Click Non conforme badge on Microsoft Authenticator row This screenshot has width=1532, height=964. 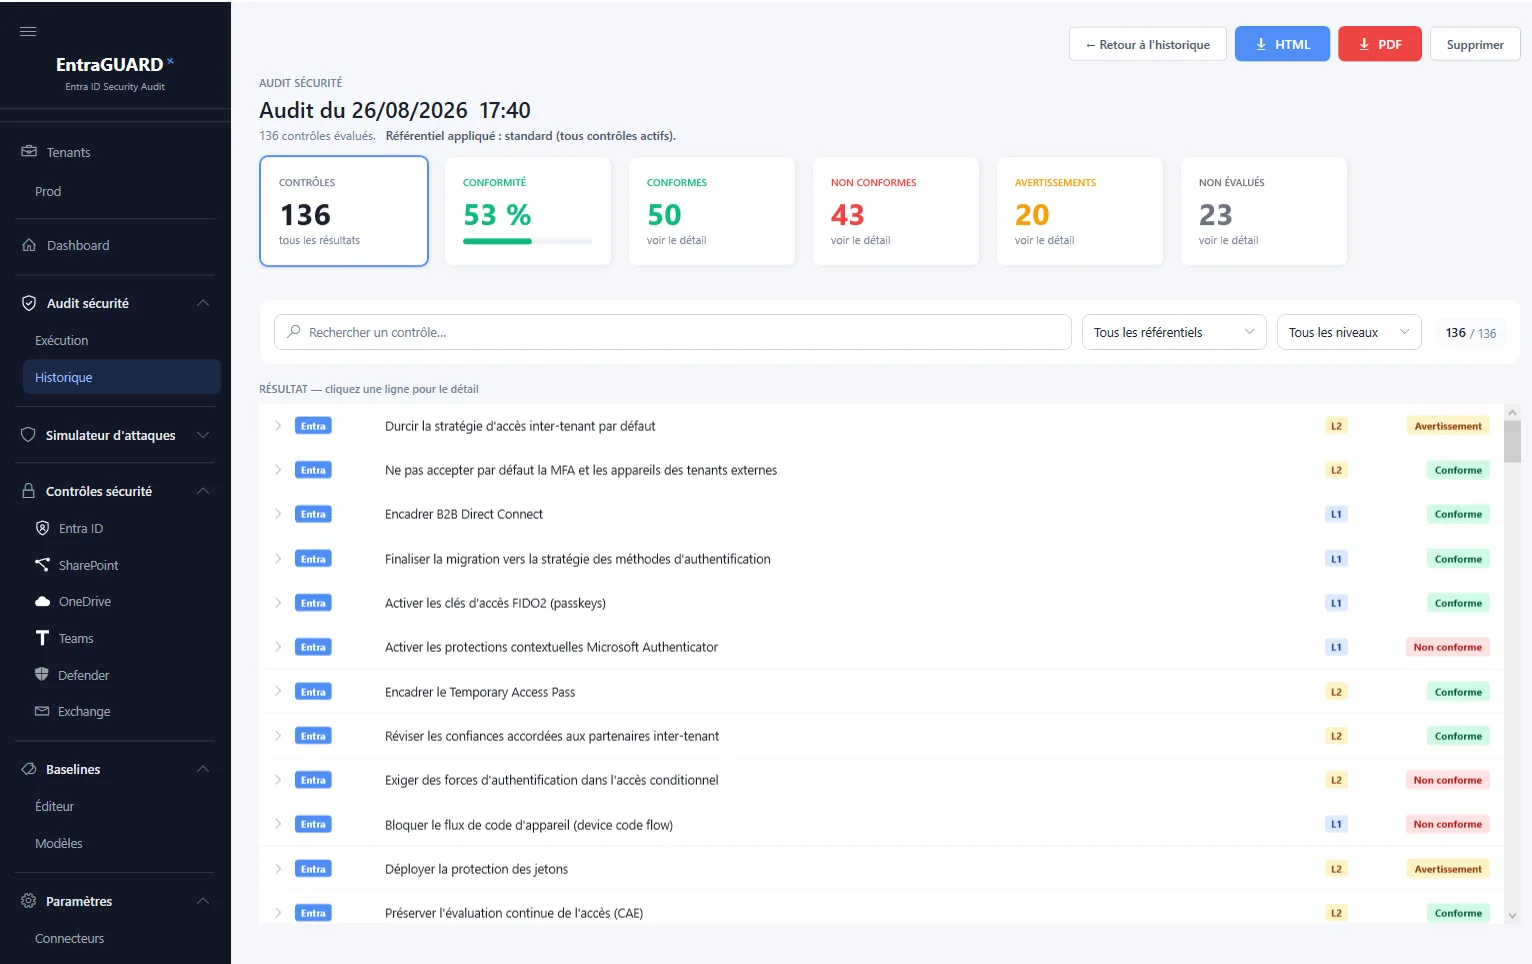(x=1448, y=647)
